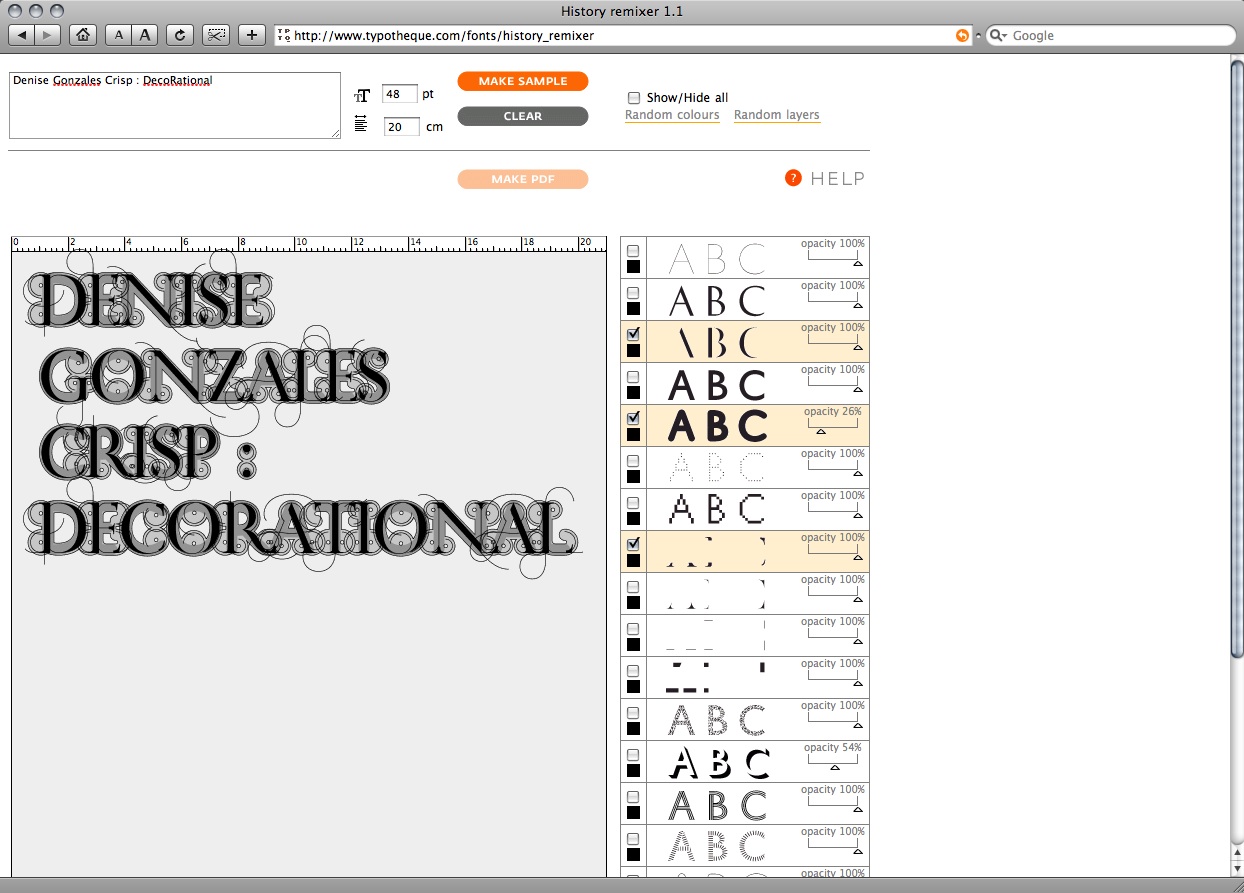Image resolution: width=1244 pixels, height=893 pixels.
Task: Enable the thick dashes layer checkbox
Action: click(633, 671)
